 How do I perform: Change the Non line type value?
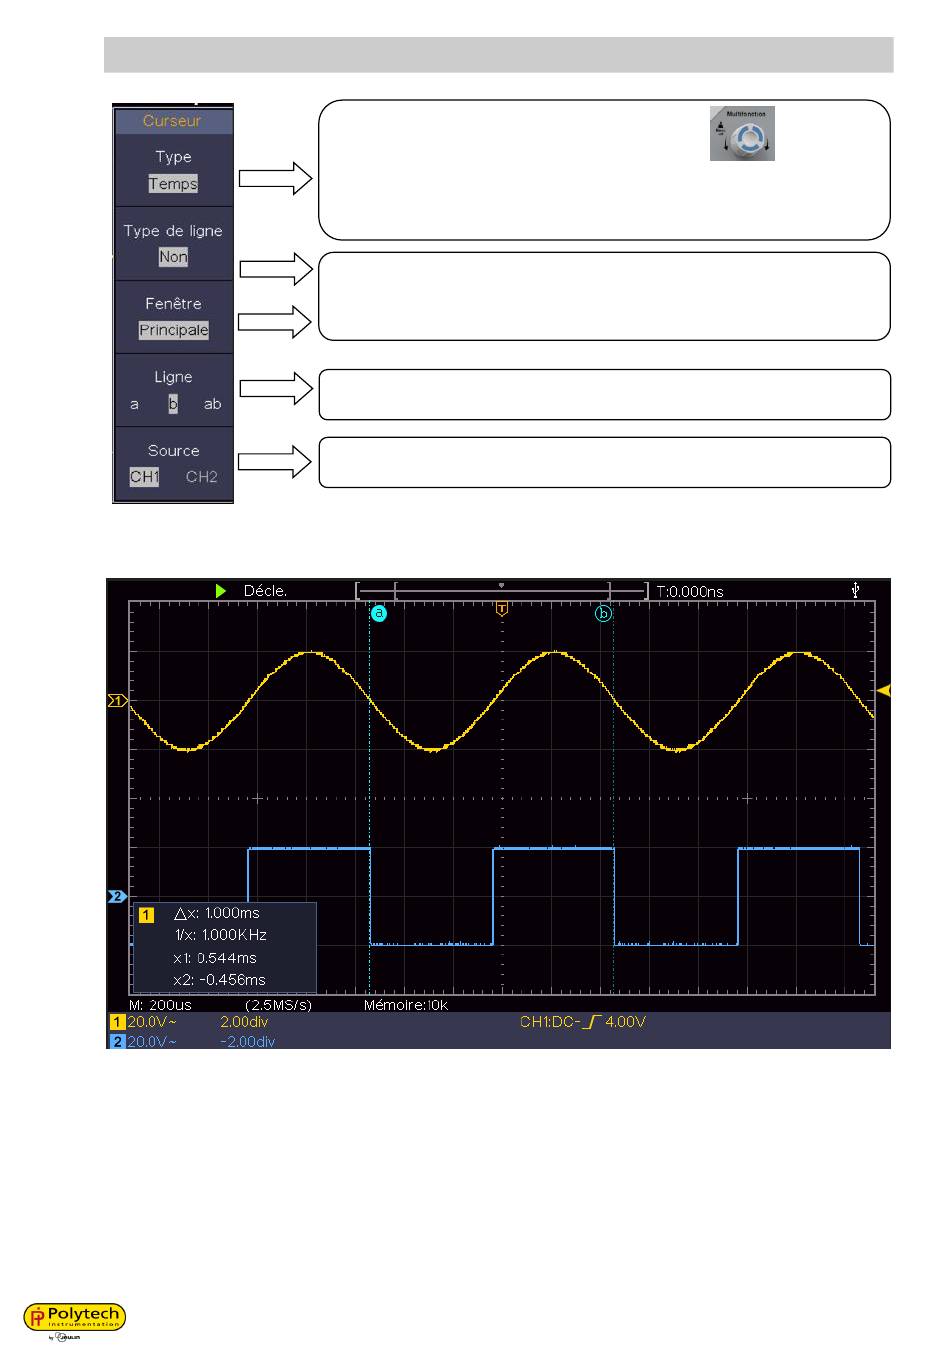pos(173,257)
